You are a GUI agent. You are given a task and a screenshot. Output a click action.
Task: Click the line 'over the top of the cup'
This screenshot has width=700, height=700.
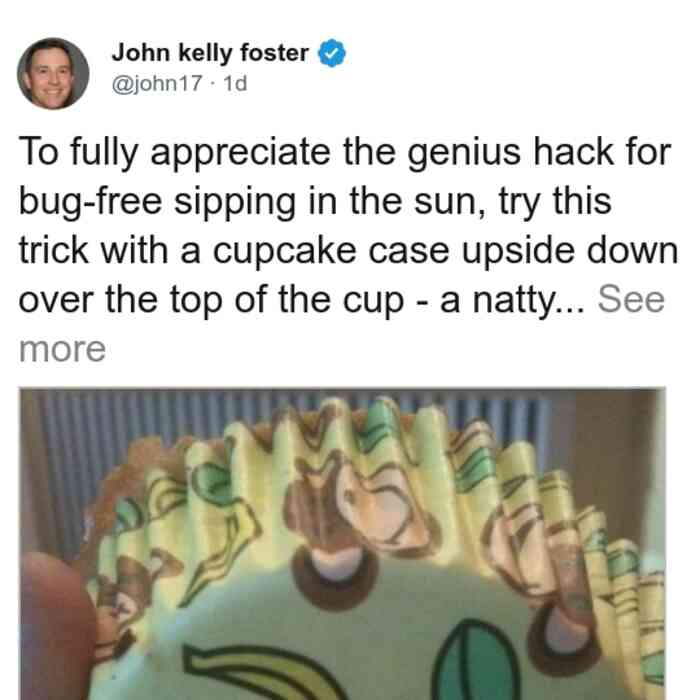pos(211,300)
